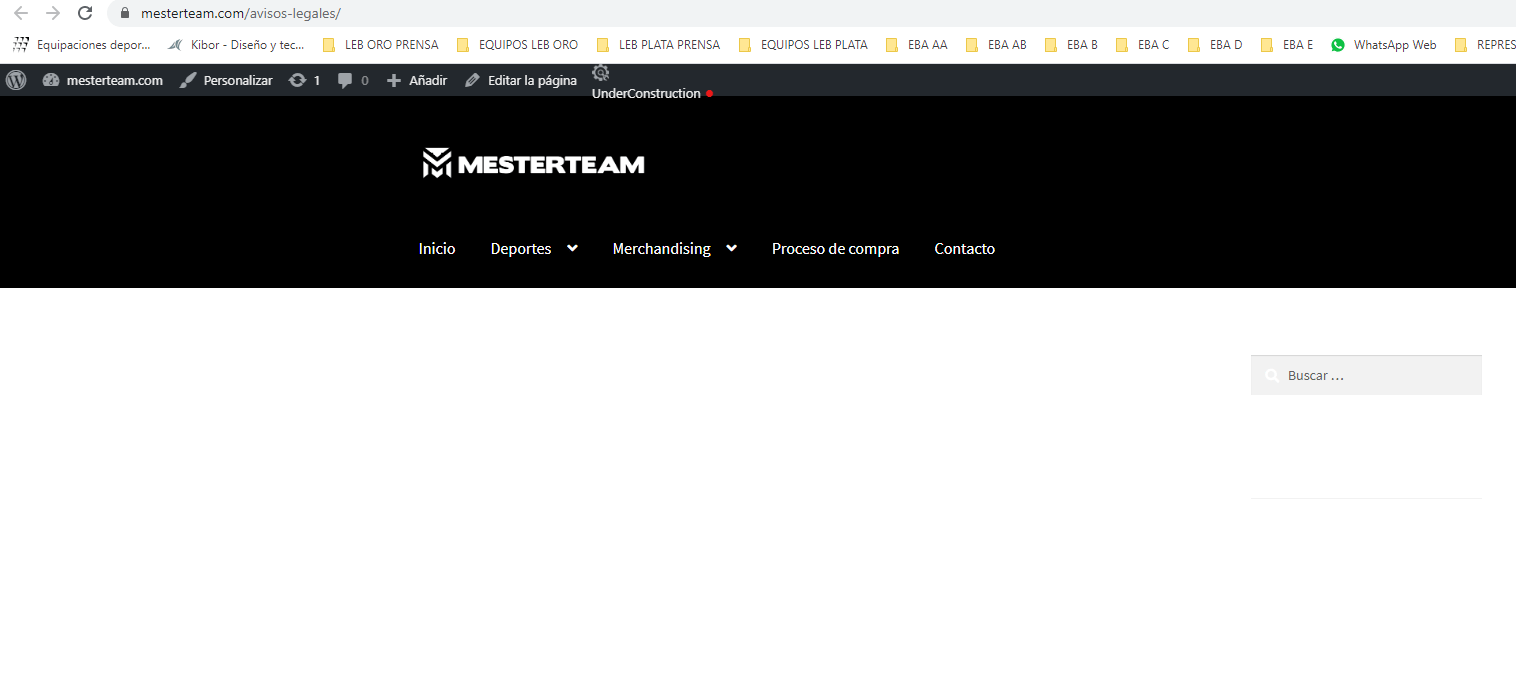
Task: Open the LEB ORO PRENSA bookmark folder
Action: coord(380,44)
